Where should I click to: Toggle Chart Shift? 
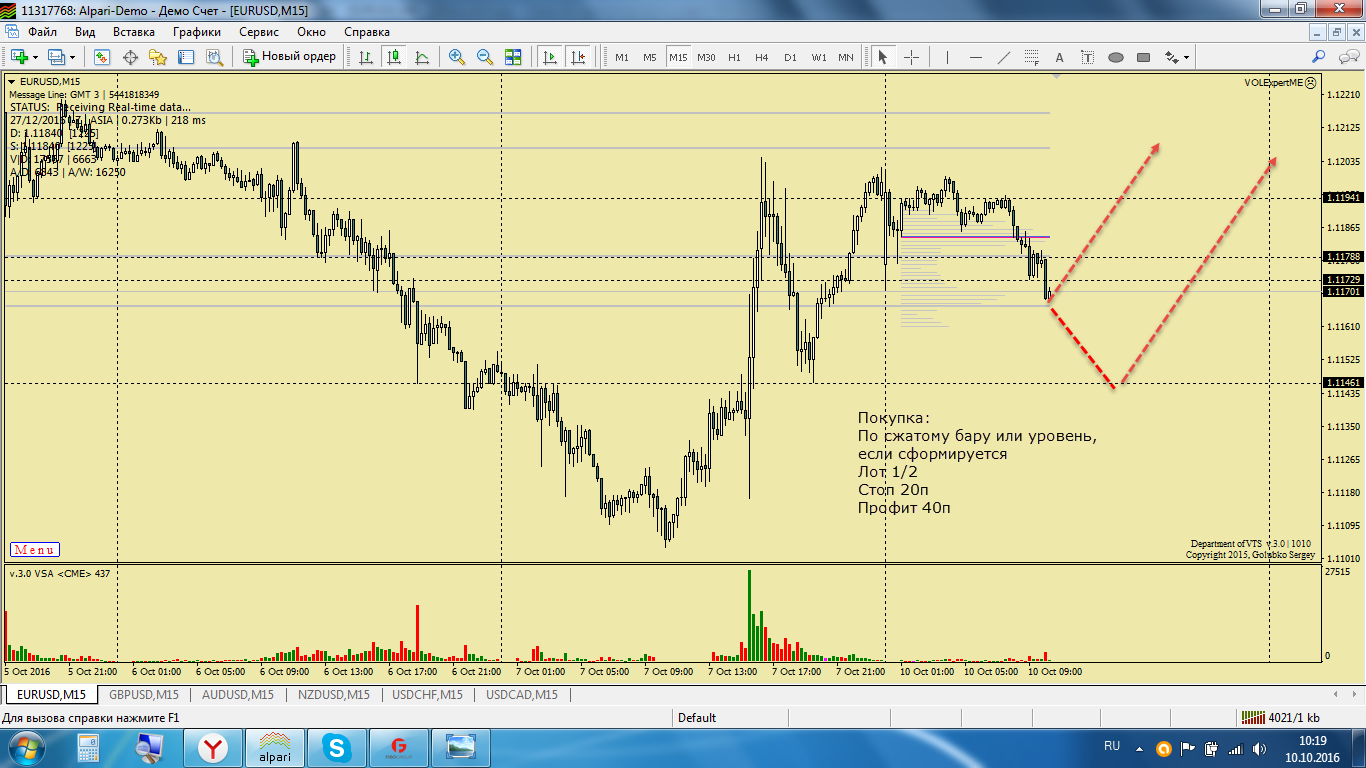577,57
